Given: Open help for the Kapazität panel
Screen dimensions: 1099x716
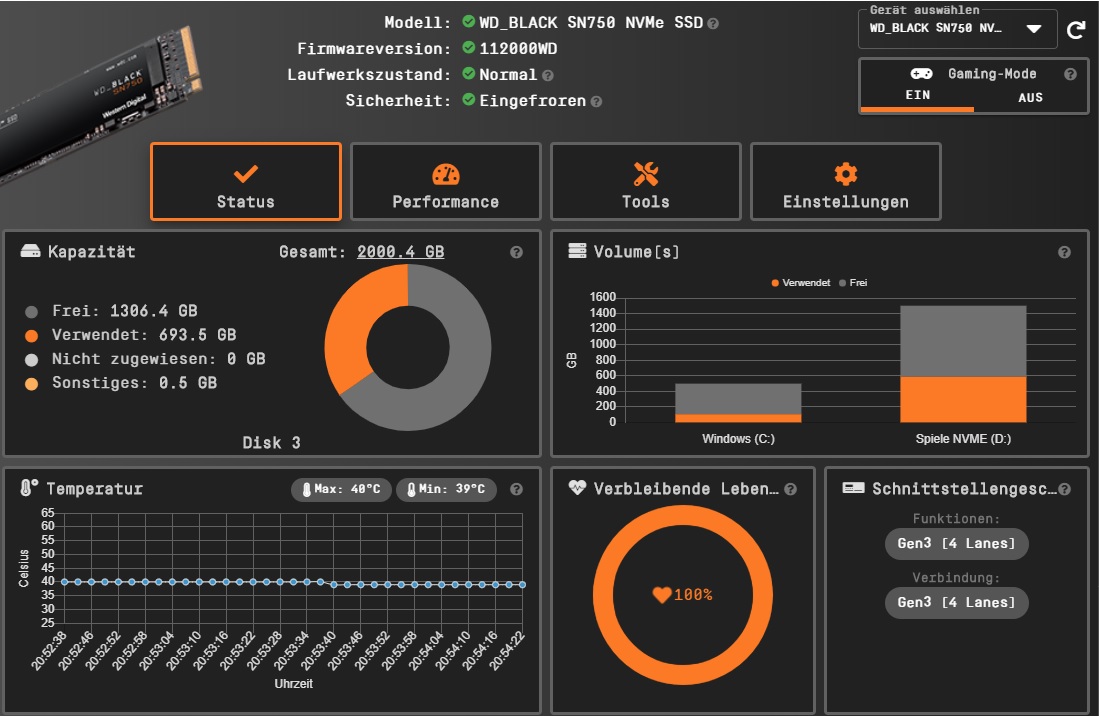Looking at the screenshot, I should (x=517, y=252).
